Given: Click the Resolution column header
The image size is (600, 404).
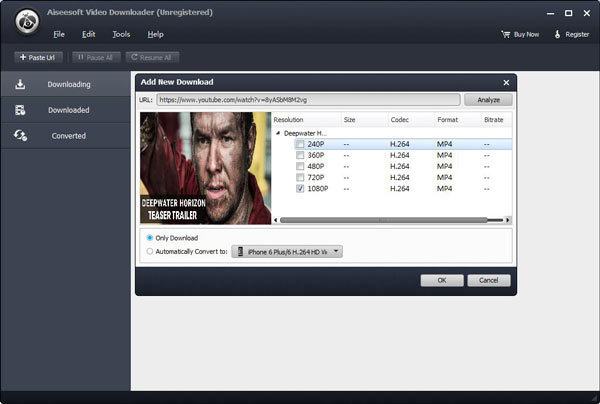Looking at the screenshot, I should tap(306, 120).
